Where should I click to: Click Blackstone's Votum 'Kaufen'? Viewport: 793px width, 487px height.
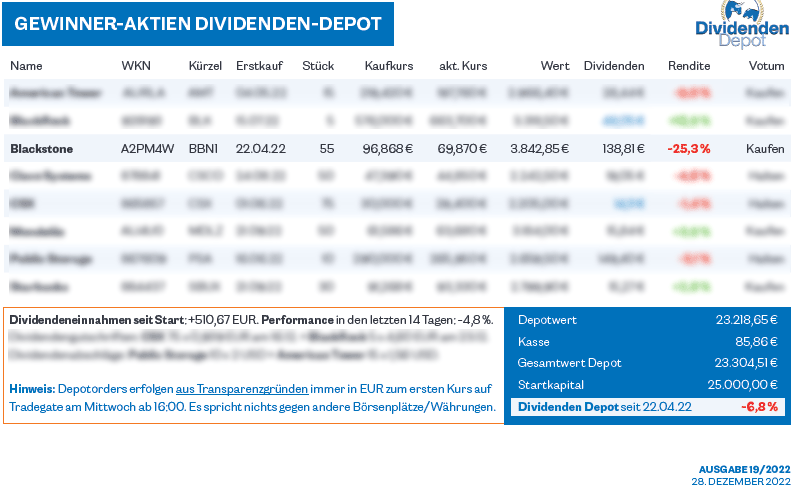(765, 149)
